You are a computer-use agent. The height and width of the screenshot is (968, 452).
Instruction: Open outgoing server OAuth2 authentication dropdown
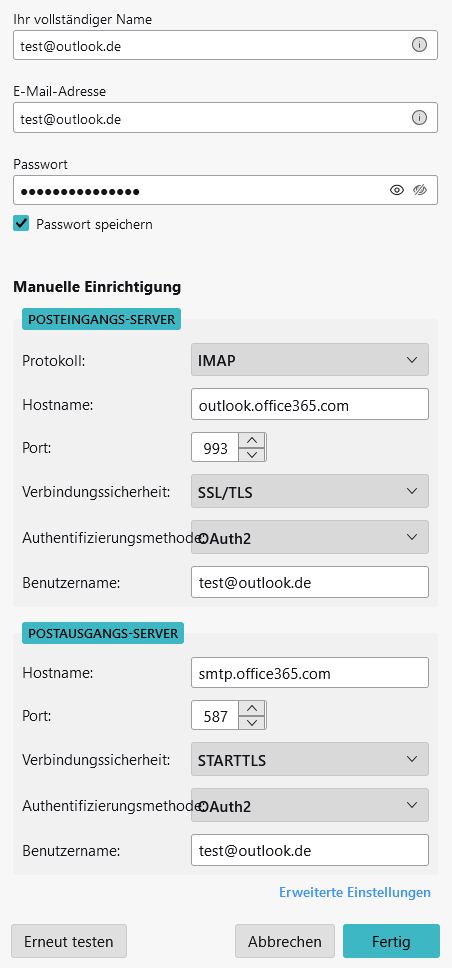pos(310,805)
